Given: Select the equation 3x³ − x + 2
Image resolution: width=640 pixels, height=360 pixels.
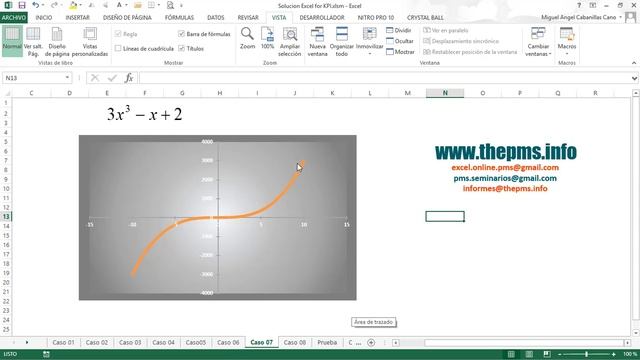Looking at the screenshot, I should (144, 113).
